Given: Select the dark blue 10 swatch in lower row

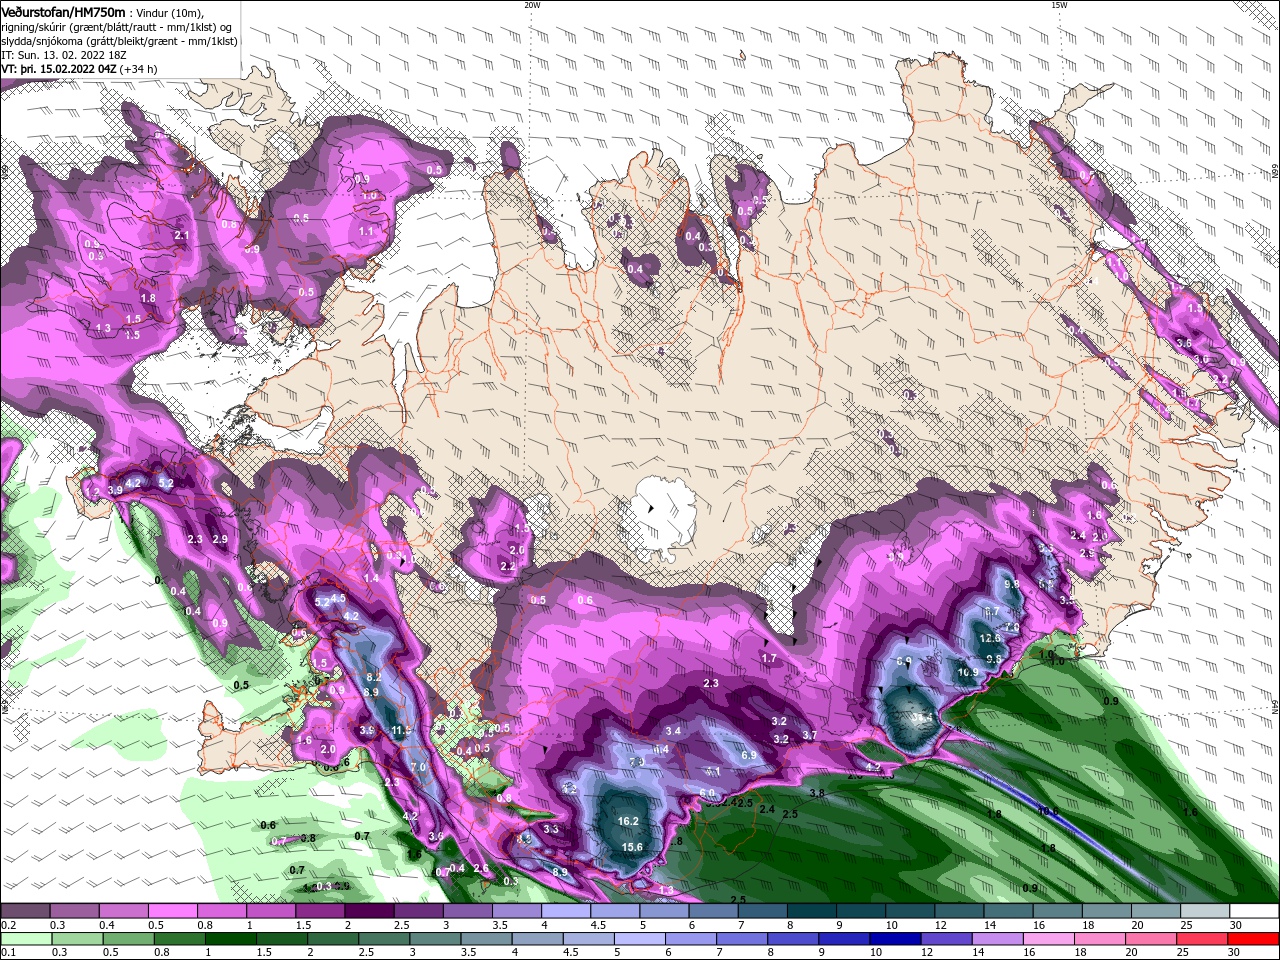Looking at the screenshot, I should (894, 939).
